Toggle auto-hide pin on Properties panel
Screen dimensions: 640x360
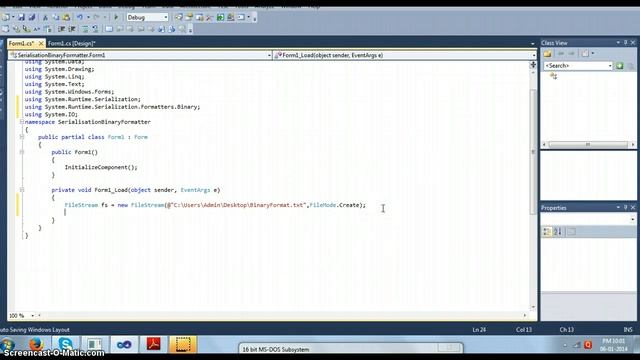[x=625, y=207]
